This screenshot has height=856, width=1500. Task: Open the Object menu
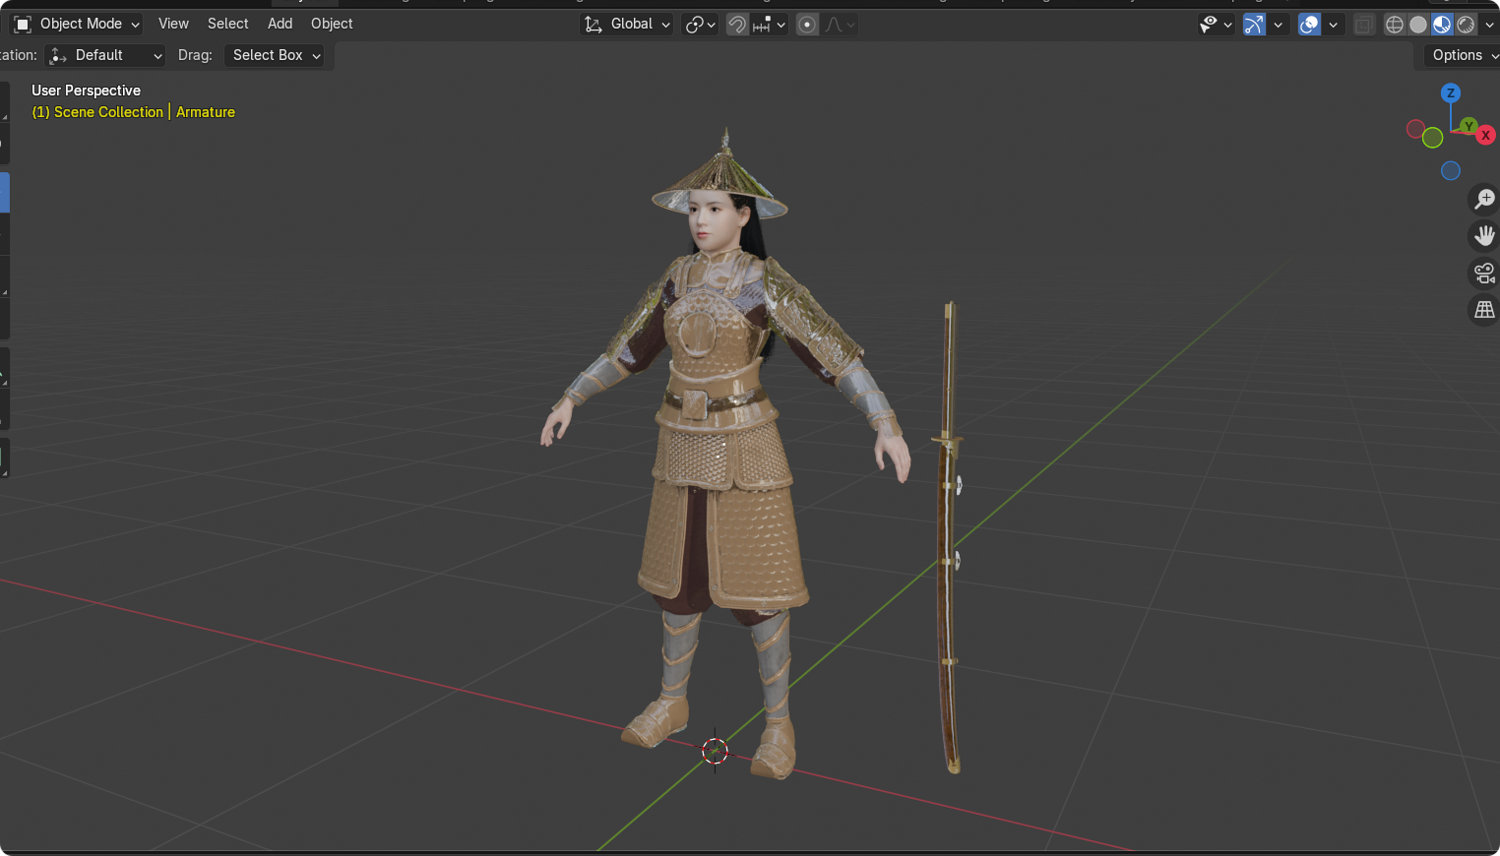coord(332,24)
